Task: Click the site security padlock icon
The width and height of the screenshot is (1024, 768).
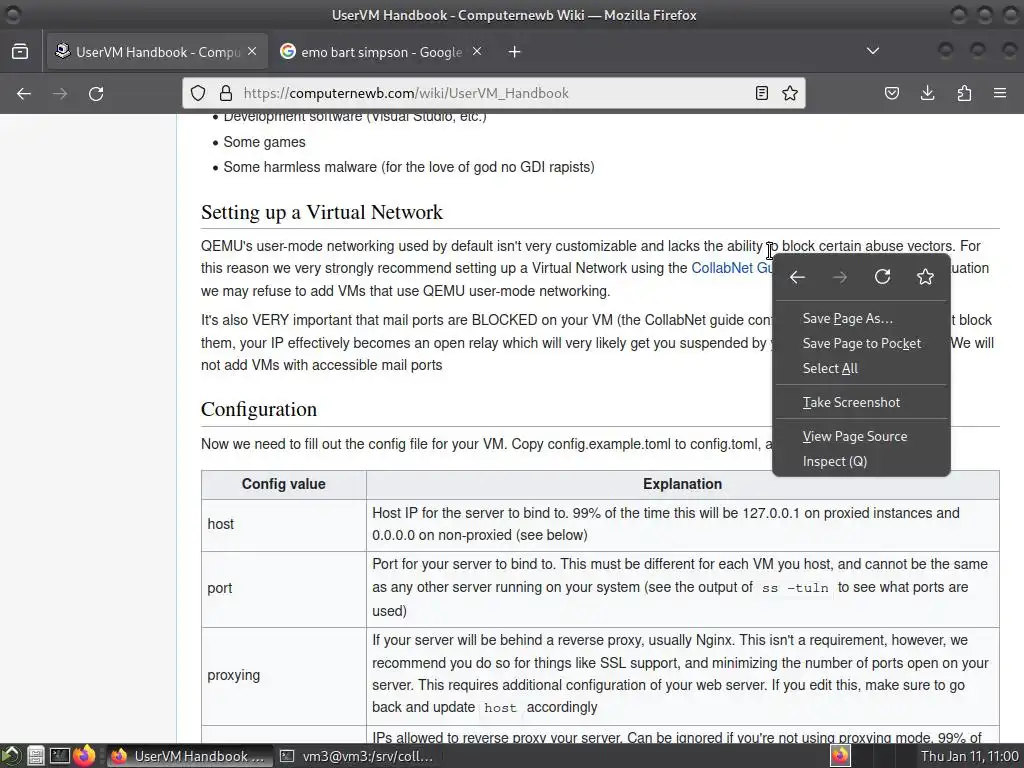Action: 225,93
